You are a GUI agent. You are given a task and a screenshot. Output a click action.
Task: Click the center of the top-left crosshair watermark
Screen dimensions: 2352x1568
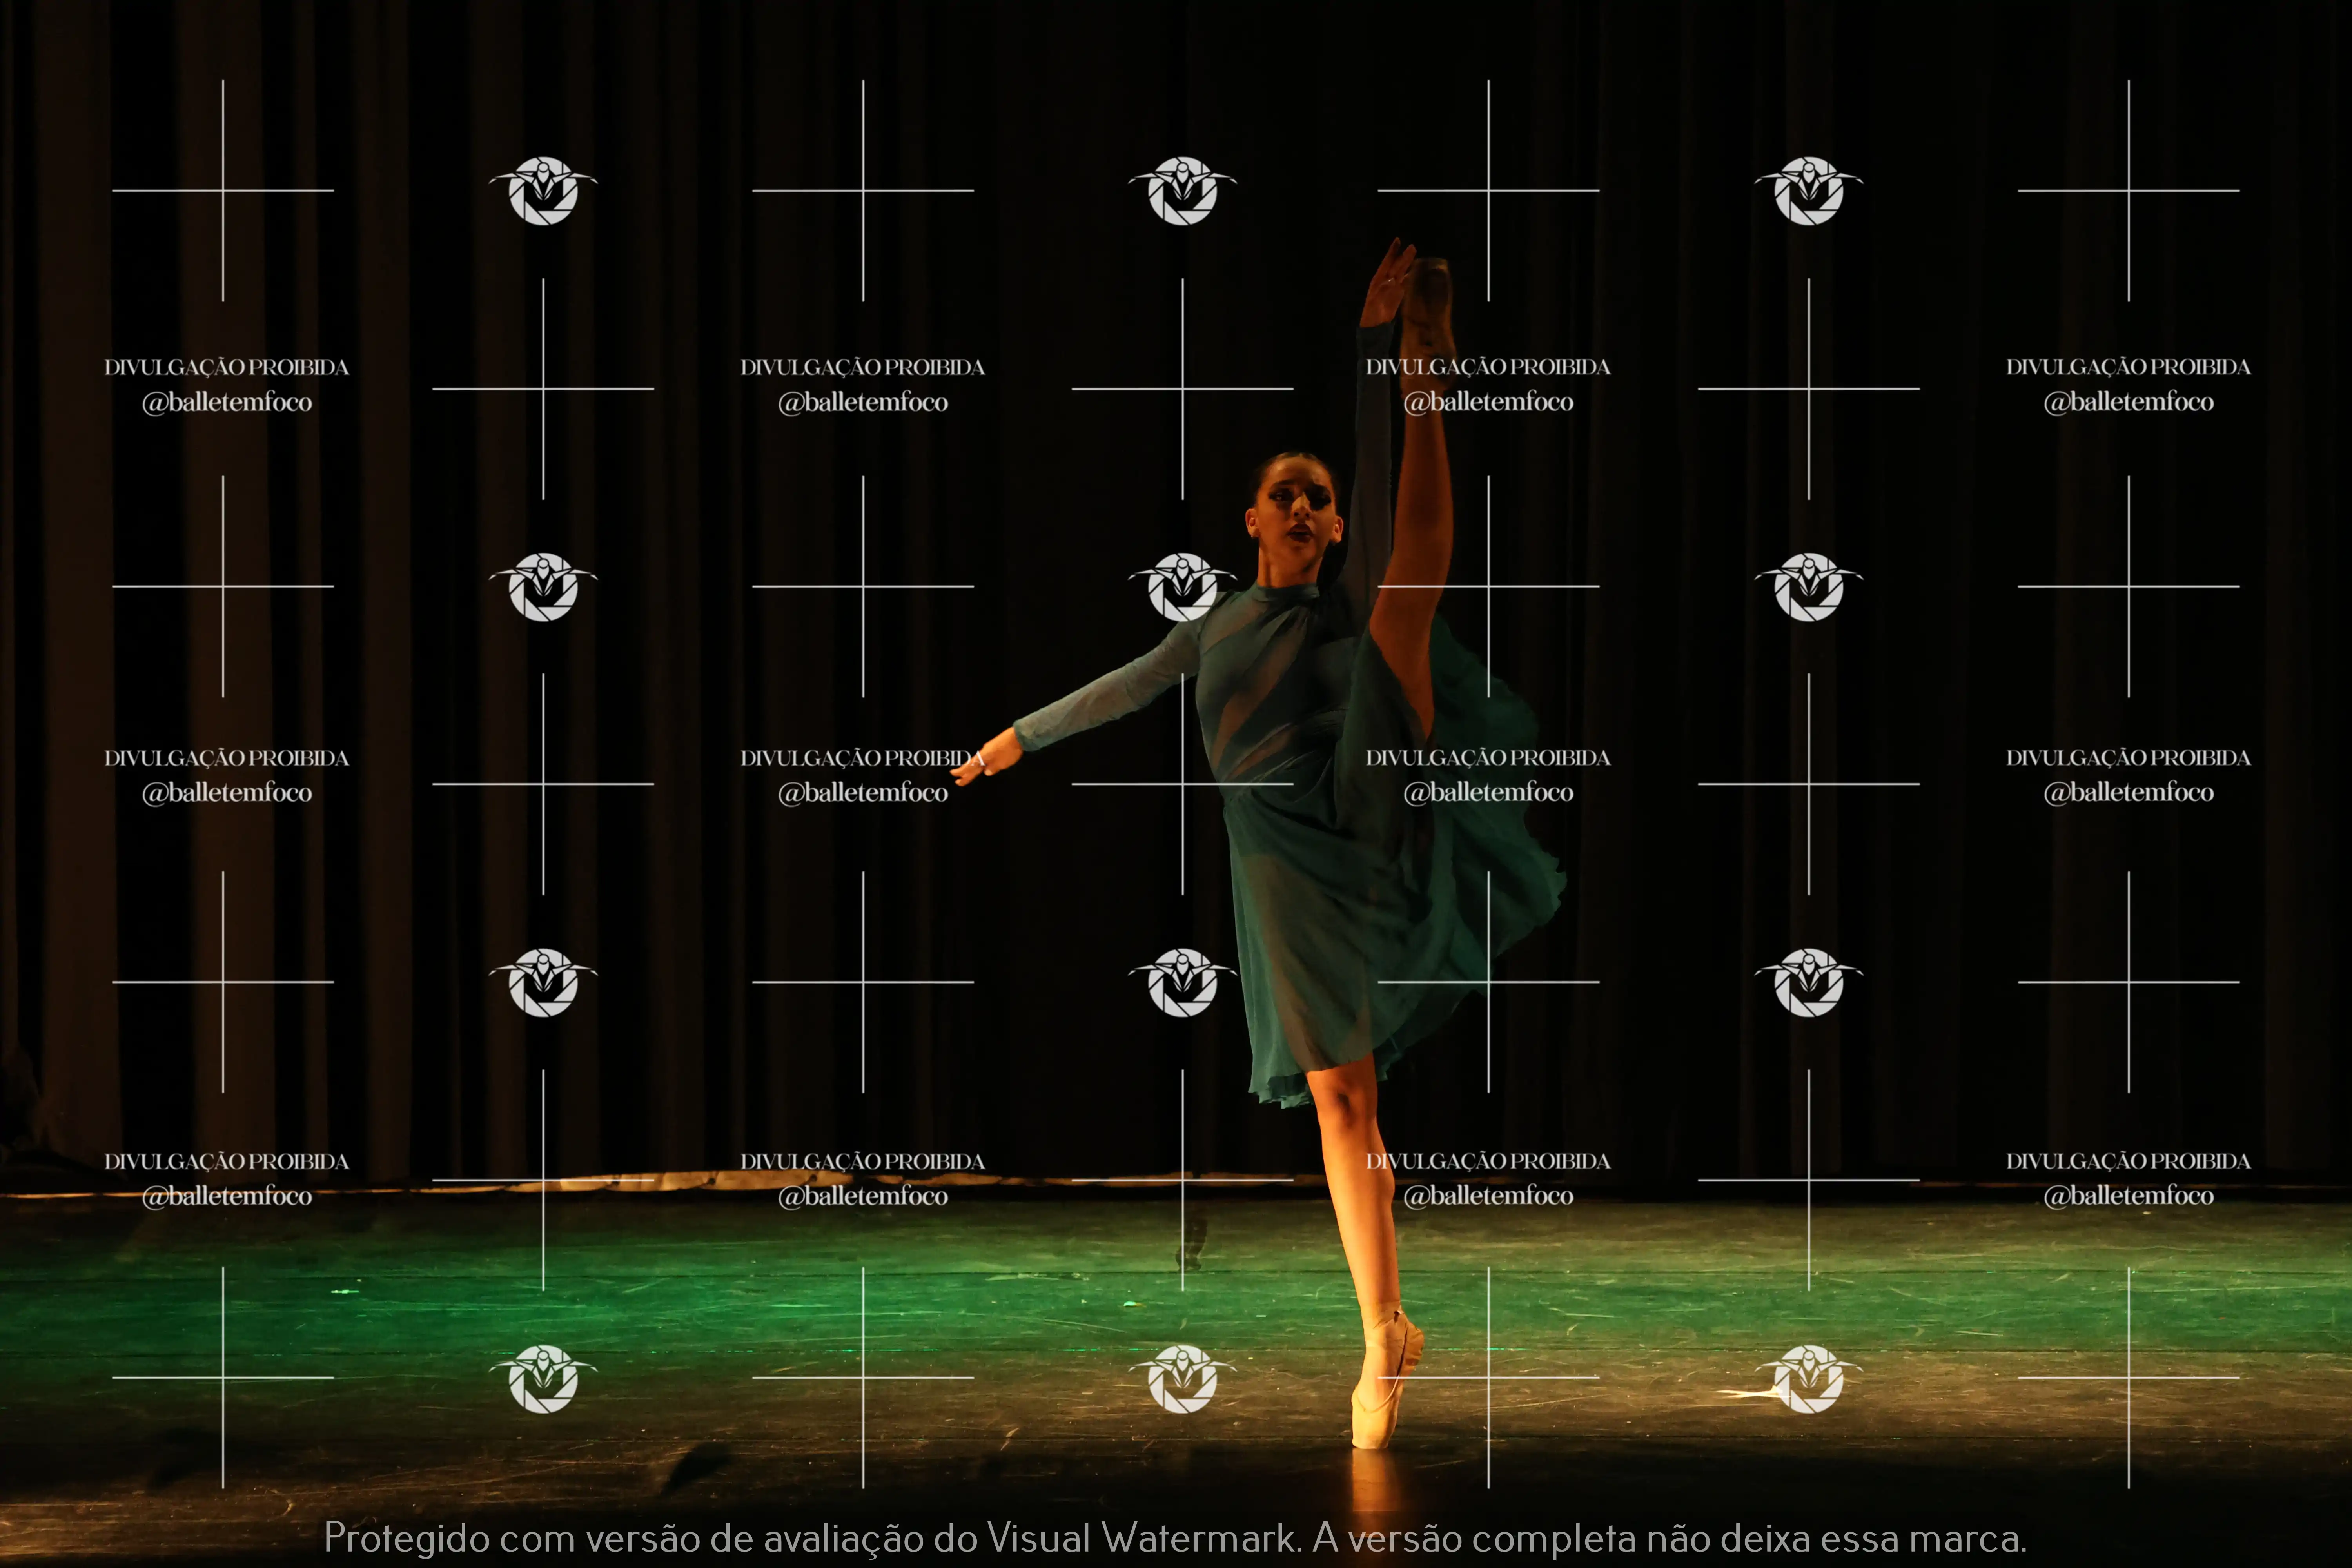(223, 190)
